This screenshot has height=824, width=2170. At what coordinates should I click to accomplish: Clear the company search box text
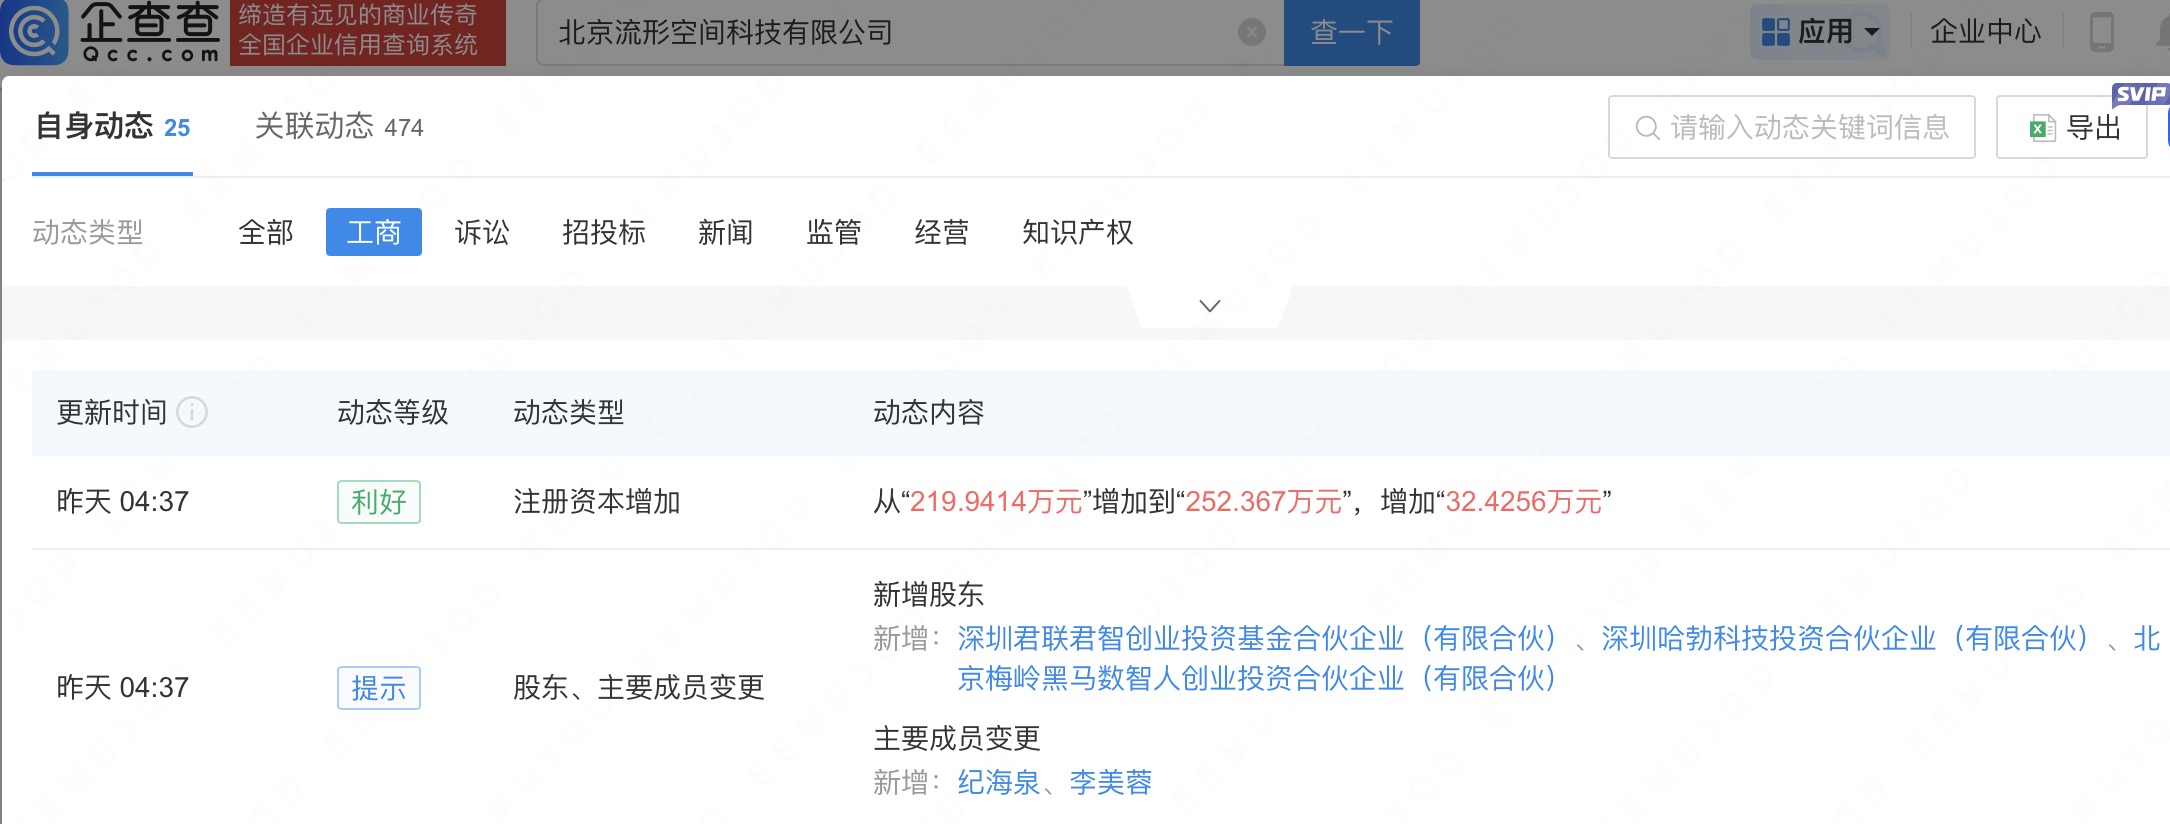pyautogui.click(x=1251, y=33)
